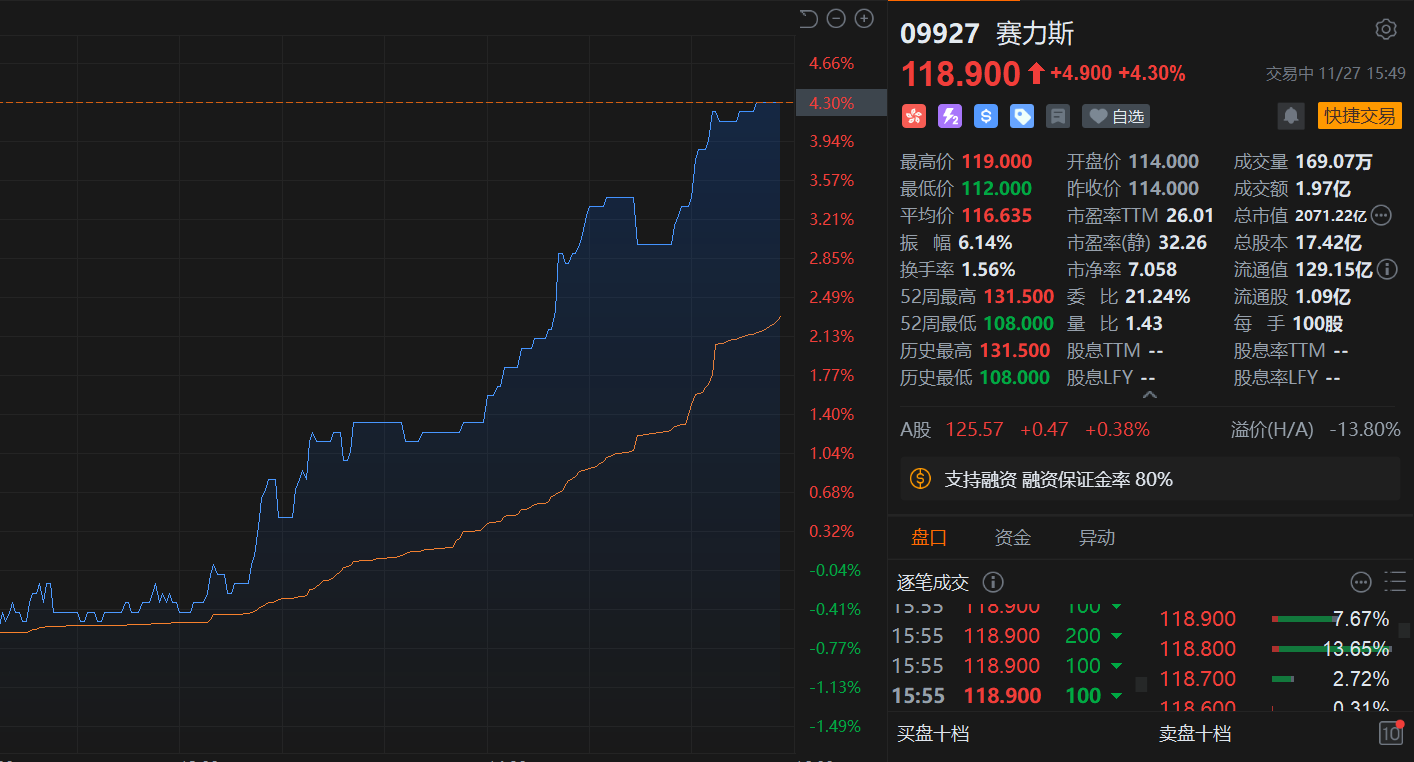Click the trade list scrollbar thumb
Image resolution: width=1414 pixels, height=762 pixels.
click(1141, 685)
